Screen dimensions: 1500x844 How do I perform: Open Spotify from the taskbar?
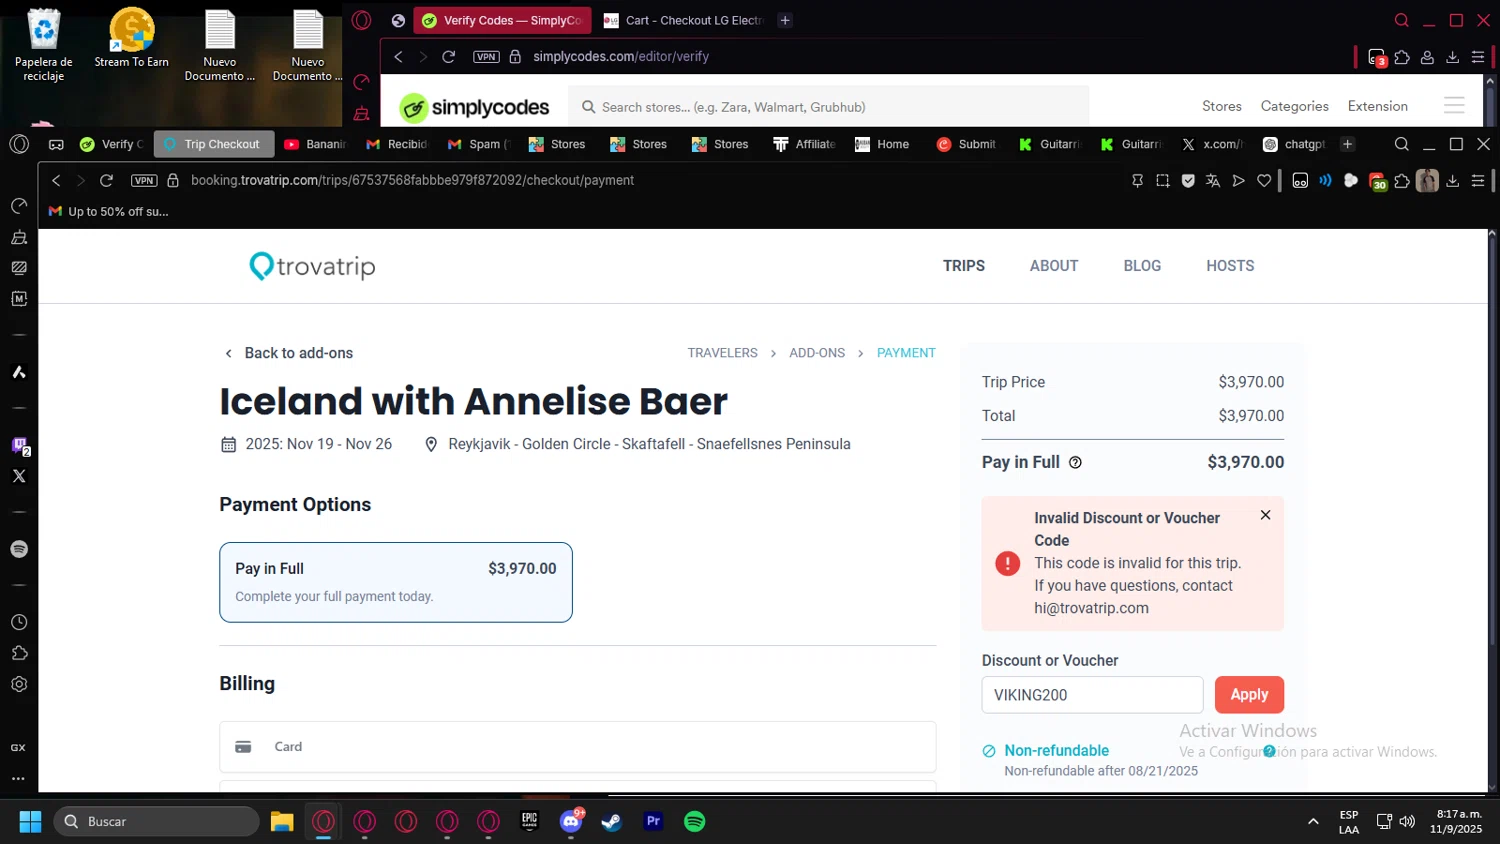click(694, 822)
